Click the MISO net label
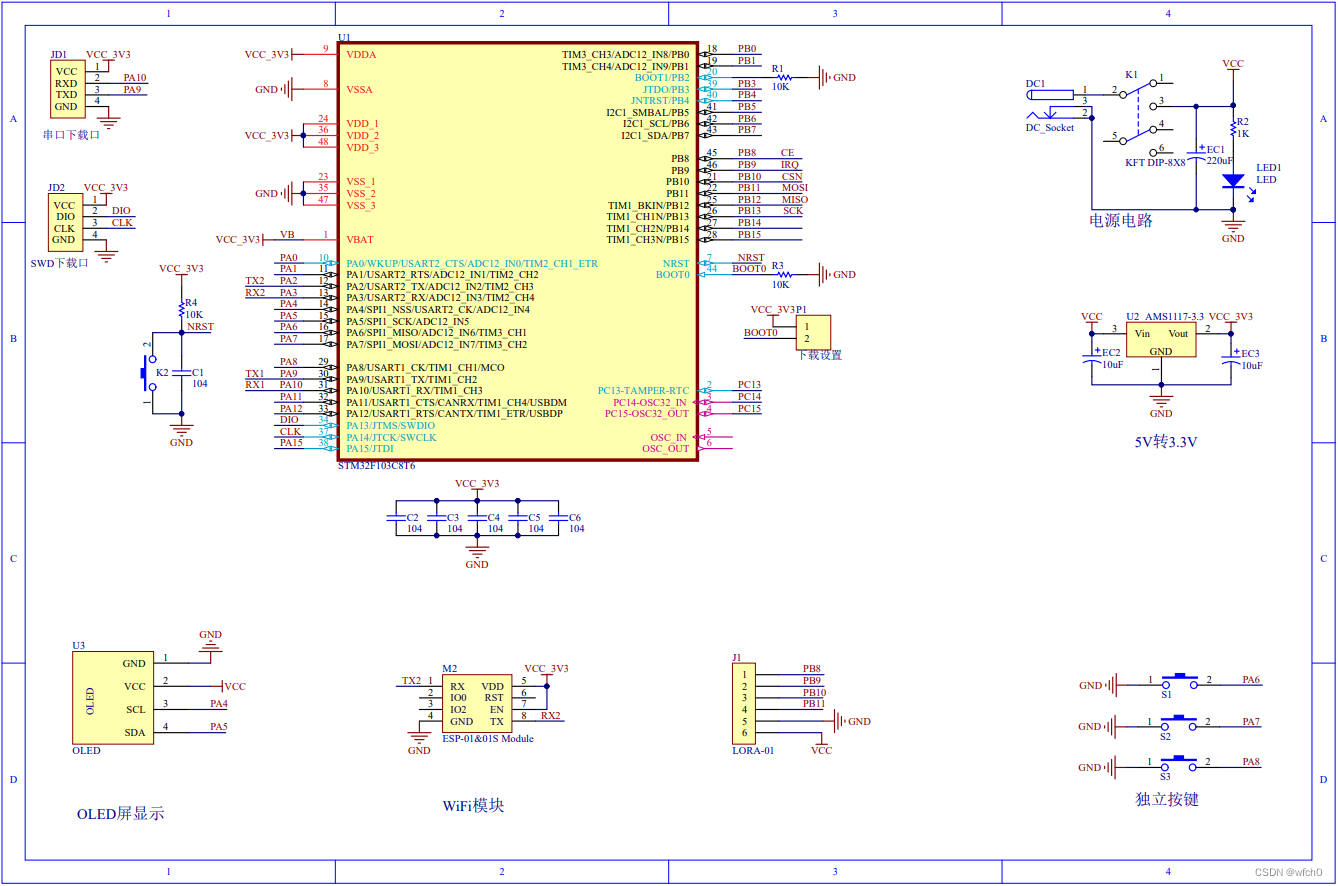 click(794, 199)
